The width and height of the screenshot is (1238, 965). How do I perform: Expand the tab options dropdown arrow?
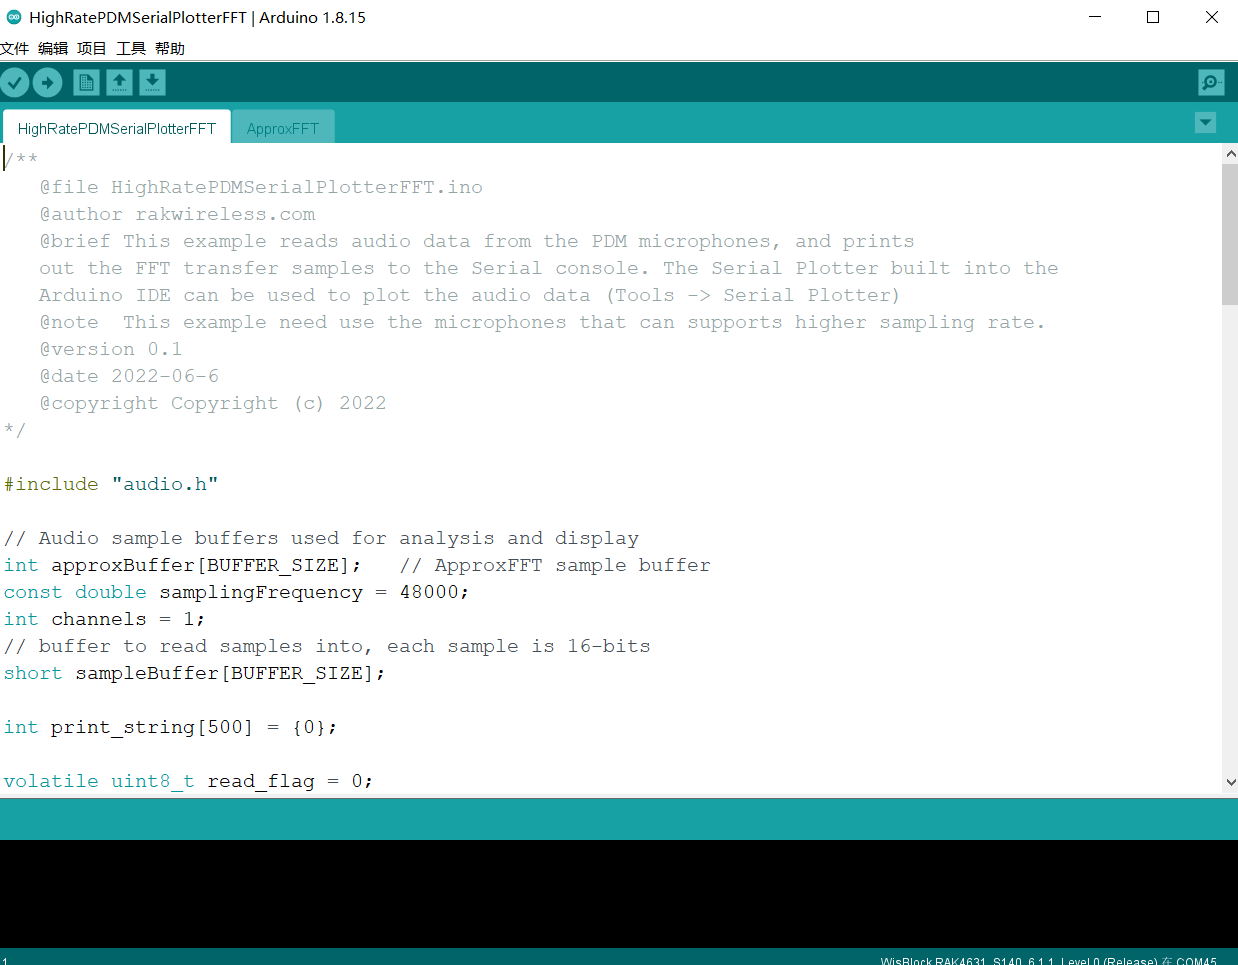tap(1205, 122)
